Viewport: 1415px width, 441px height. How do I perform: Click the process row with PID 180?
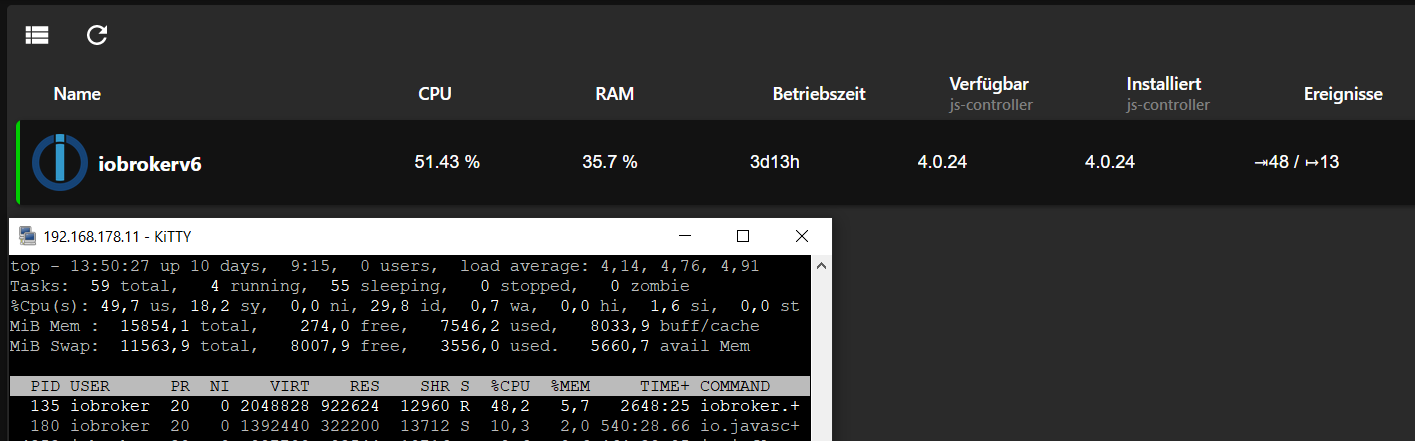[410, 426]
